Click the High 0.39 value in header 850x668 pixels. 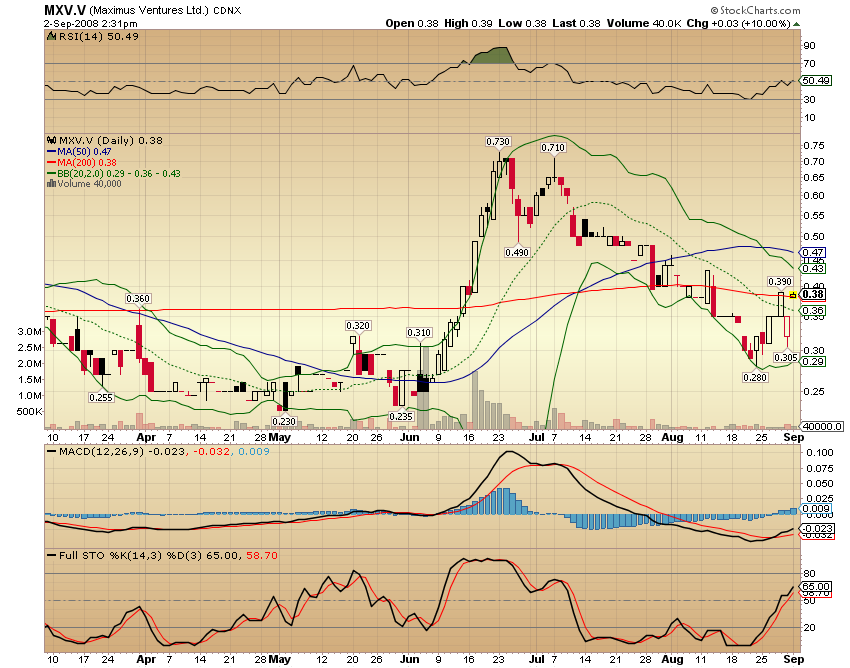click(468, 23)
